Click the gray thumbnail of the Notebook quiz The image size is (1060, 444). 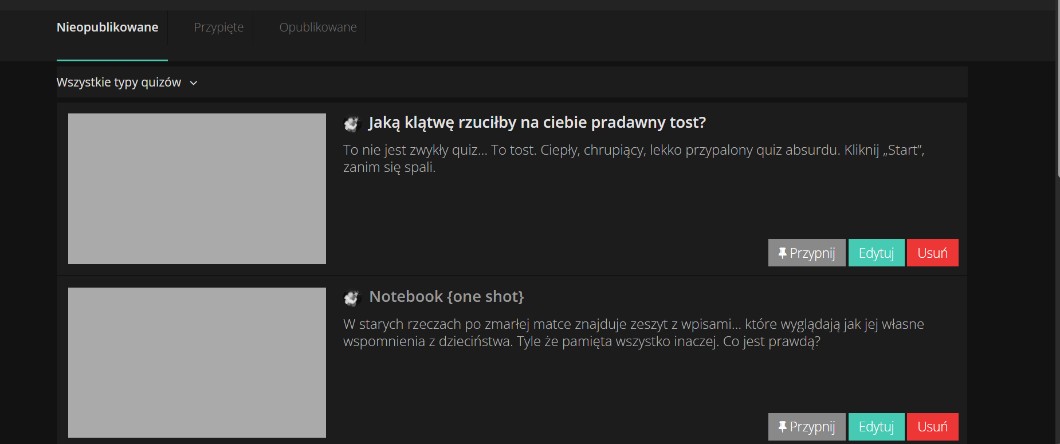pos(197,362)
